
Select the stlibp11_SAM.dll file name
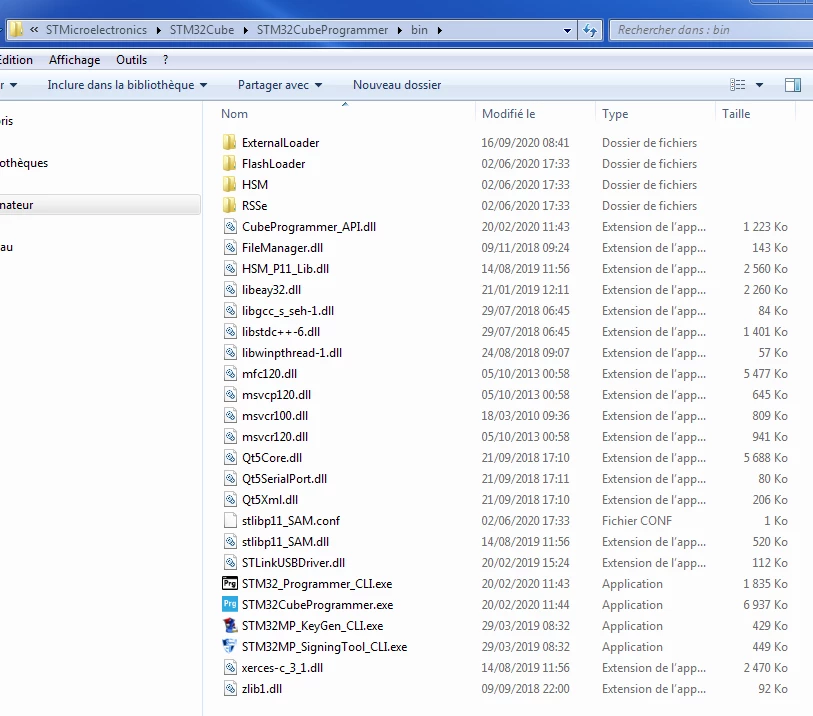(285, 542)
